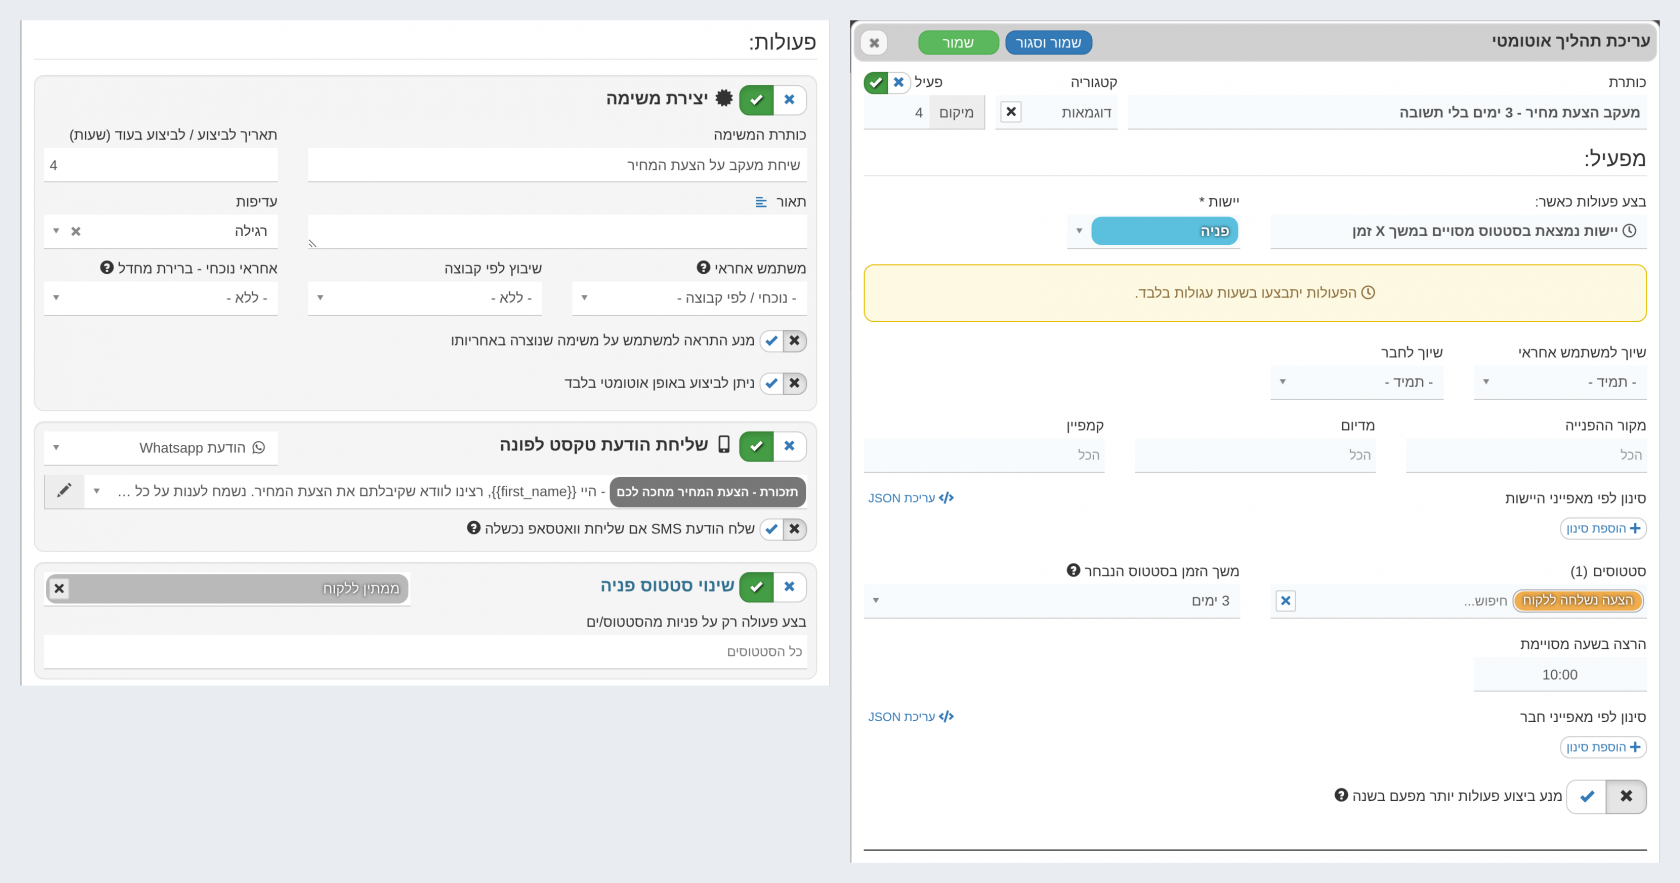The width and height of the screenshot is (1680, 883).
Task: Open the שיוך לחבר dropdown
Action: point(1357,382)
